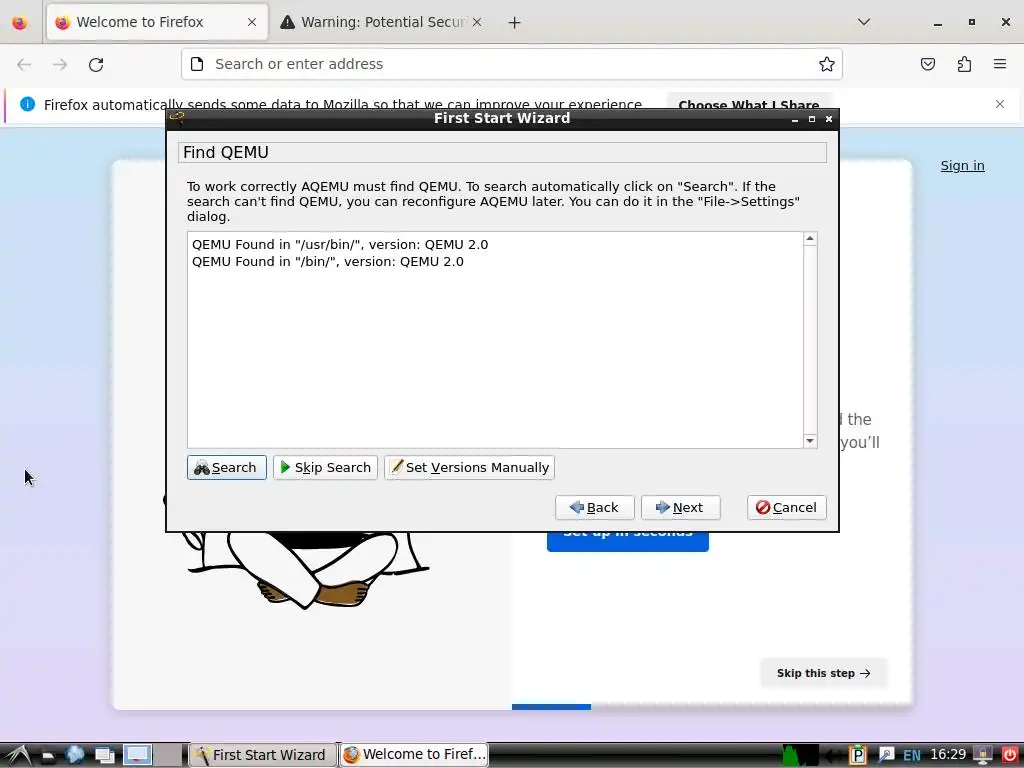
Task: Launch the web browser globe taskbar icon
Action: click(x=75, y=755)
